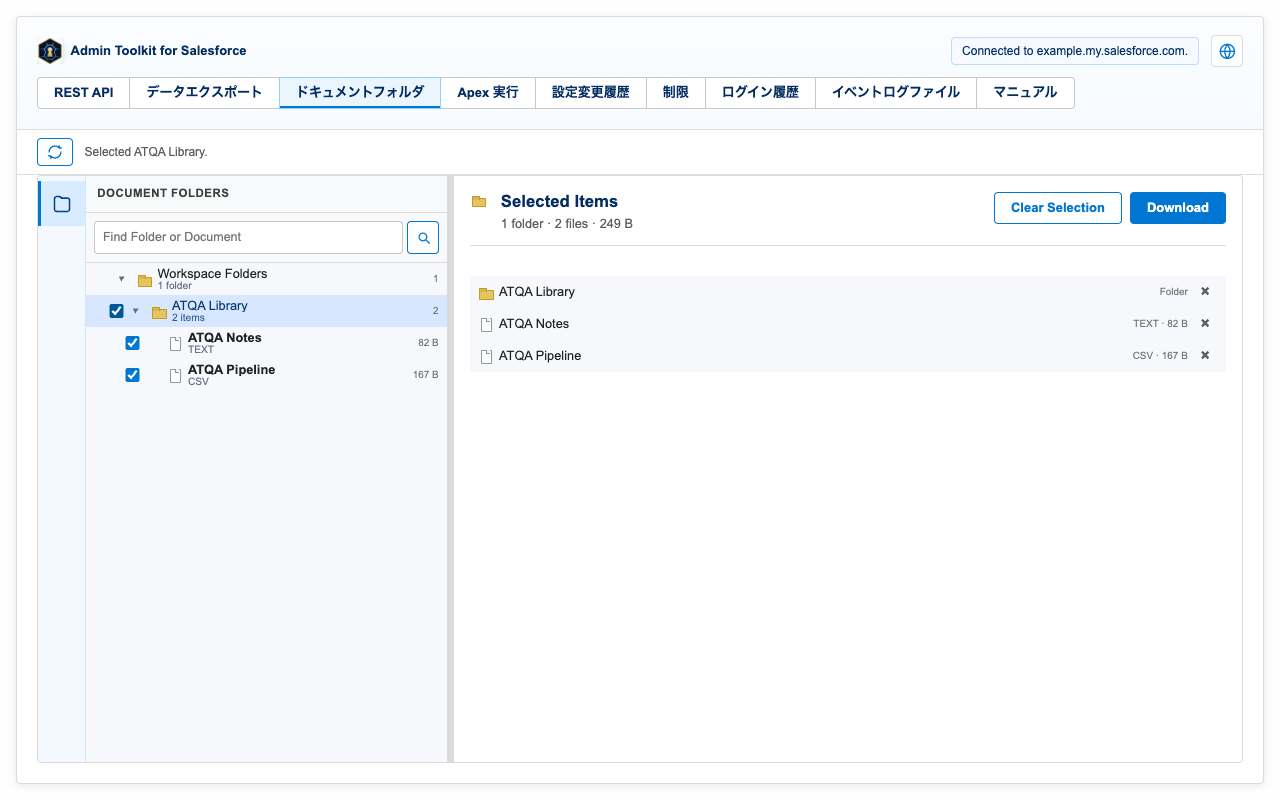This screenshot has height=800, width=1280.
Task: Collapse the Workspace Folders tree node
Action: point(122,279)
